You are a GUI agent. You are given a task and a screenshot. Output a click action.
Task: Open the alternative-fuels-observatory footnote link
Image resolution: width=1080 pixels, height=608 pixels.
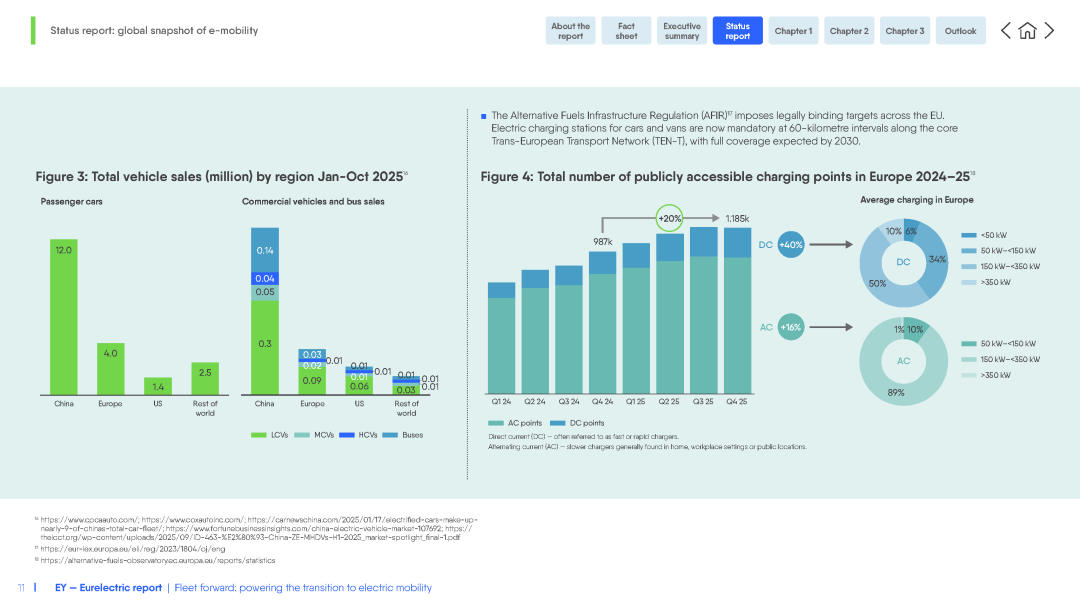pyautogui.click(x=158, y=560)
